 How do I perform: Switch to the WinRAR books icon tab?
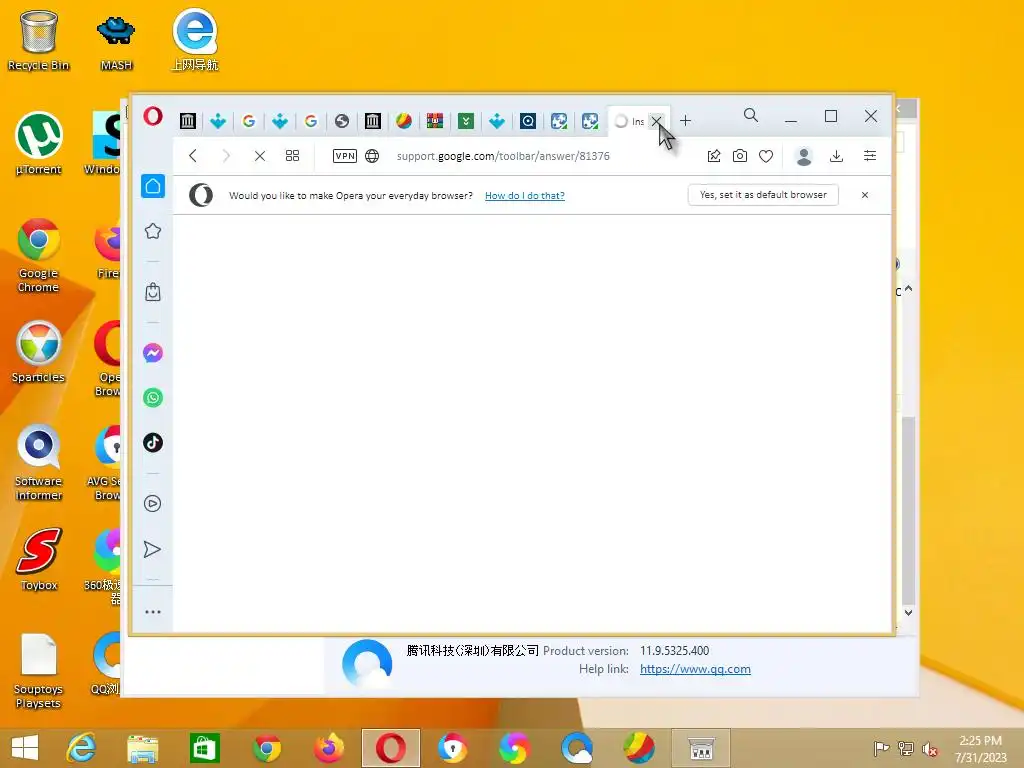pyautogui.click(x=435, y=121)
